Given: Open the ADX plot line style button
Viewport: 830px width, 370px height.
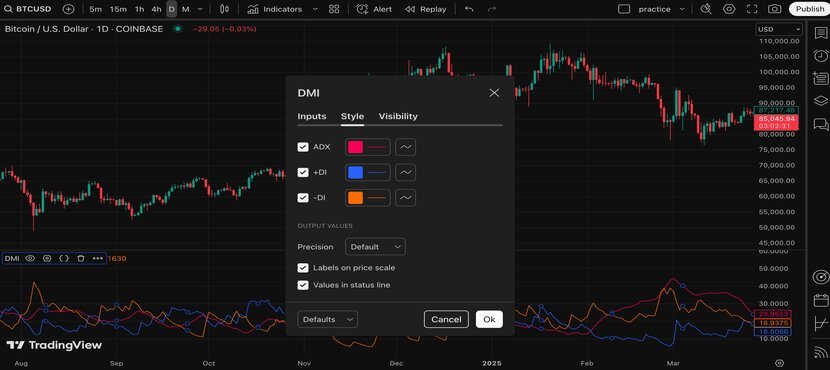Looking at the screenshot, I should pyautogui.click(x=405, y=147).
